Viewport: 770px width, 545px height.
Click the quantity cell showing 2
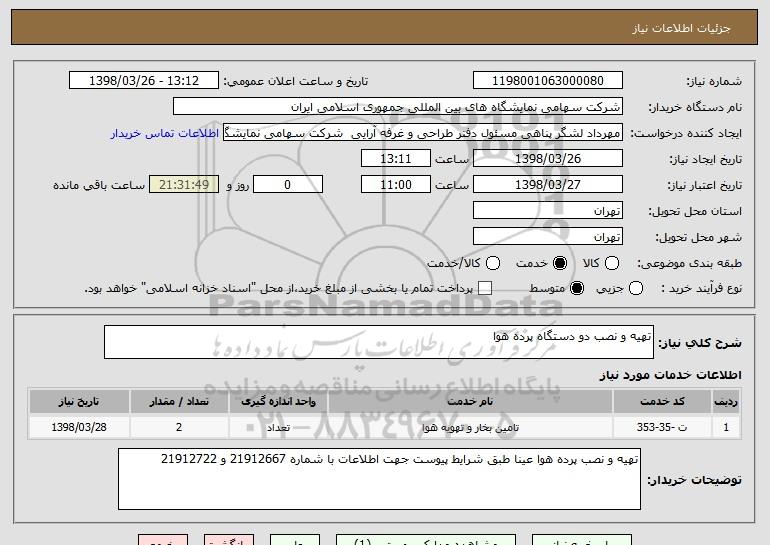[x=179, y=427]
